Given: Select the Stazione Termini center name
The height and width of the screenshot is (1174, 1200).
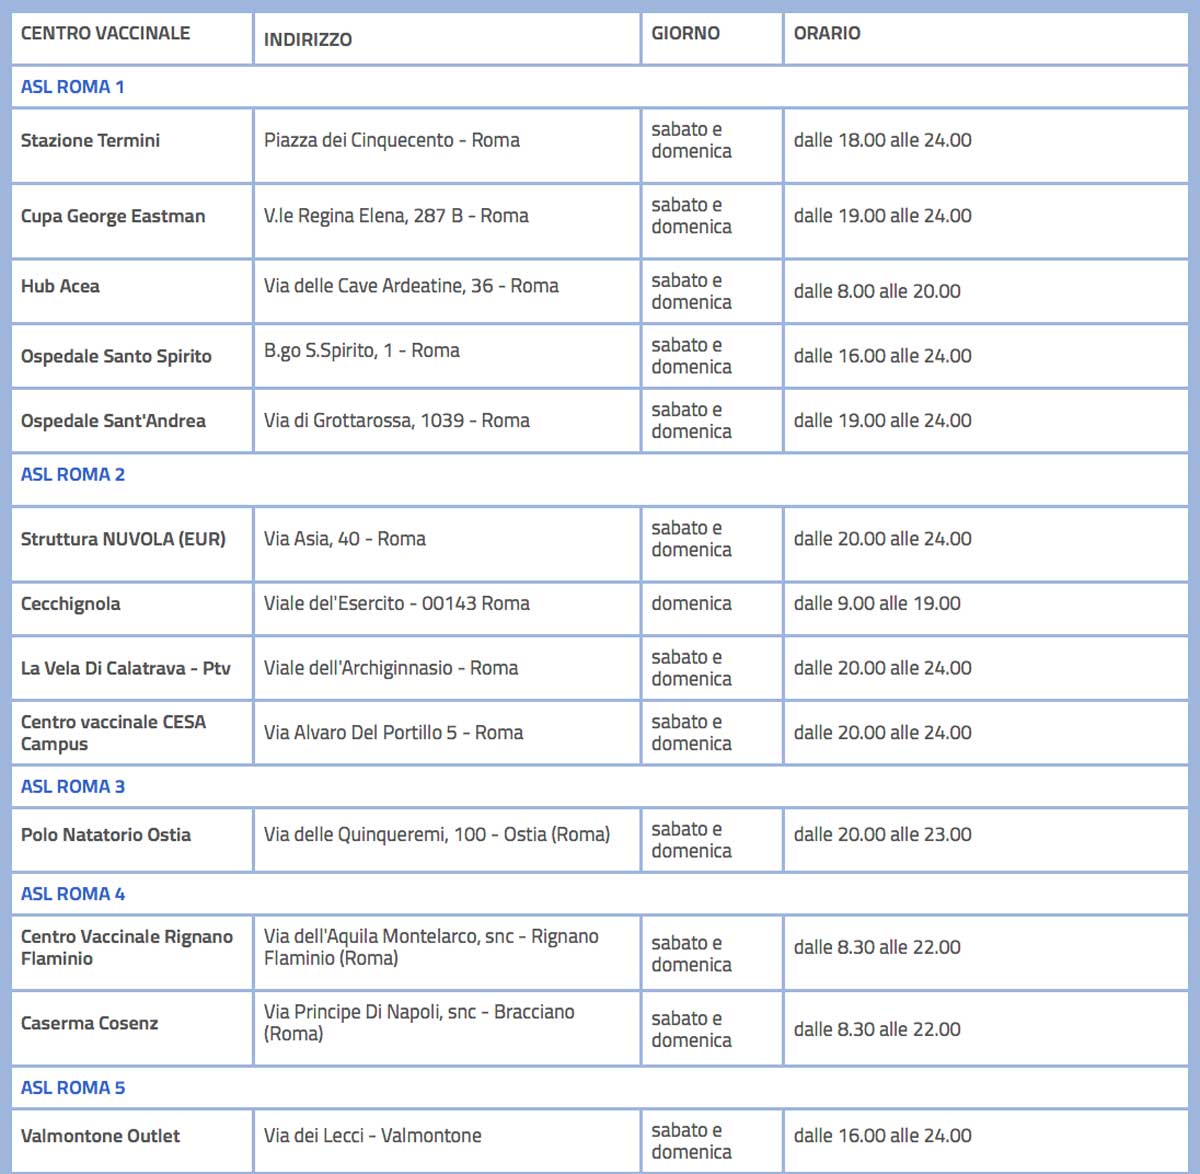Looking at the screenshot, I should pos(90,141).
